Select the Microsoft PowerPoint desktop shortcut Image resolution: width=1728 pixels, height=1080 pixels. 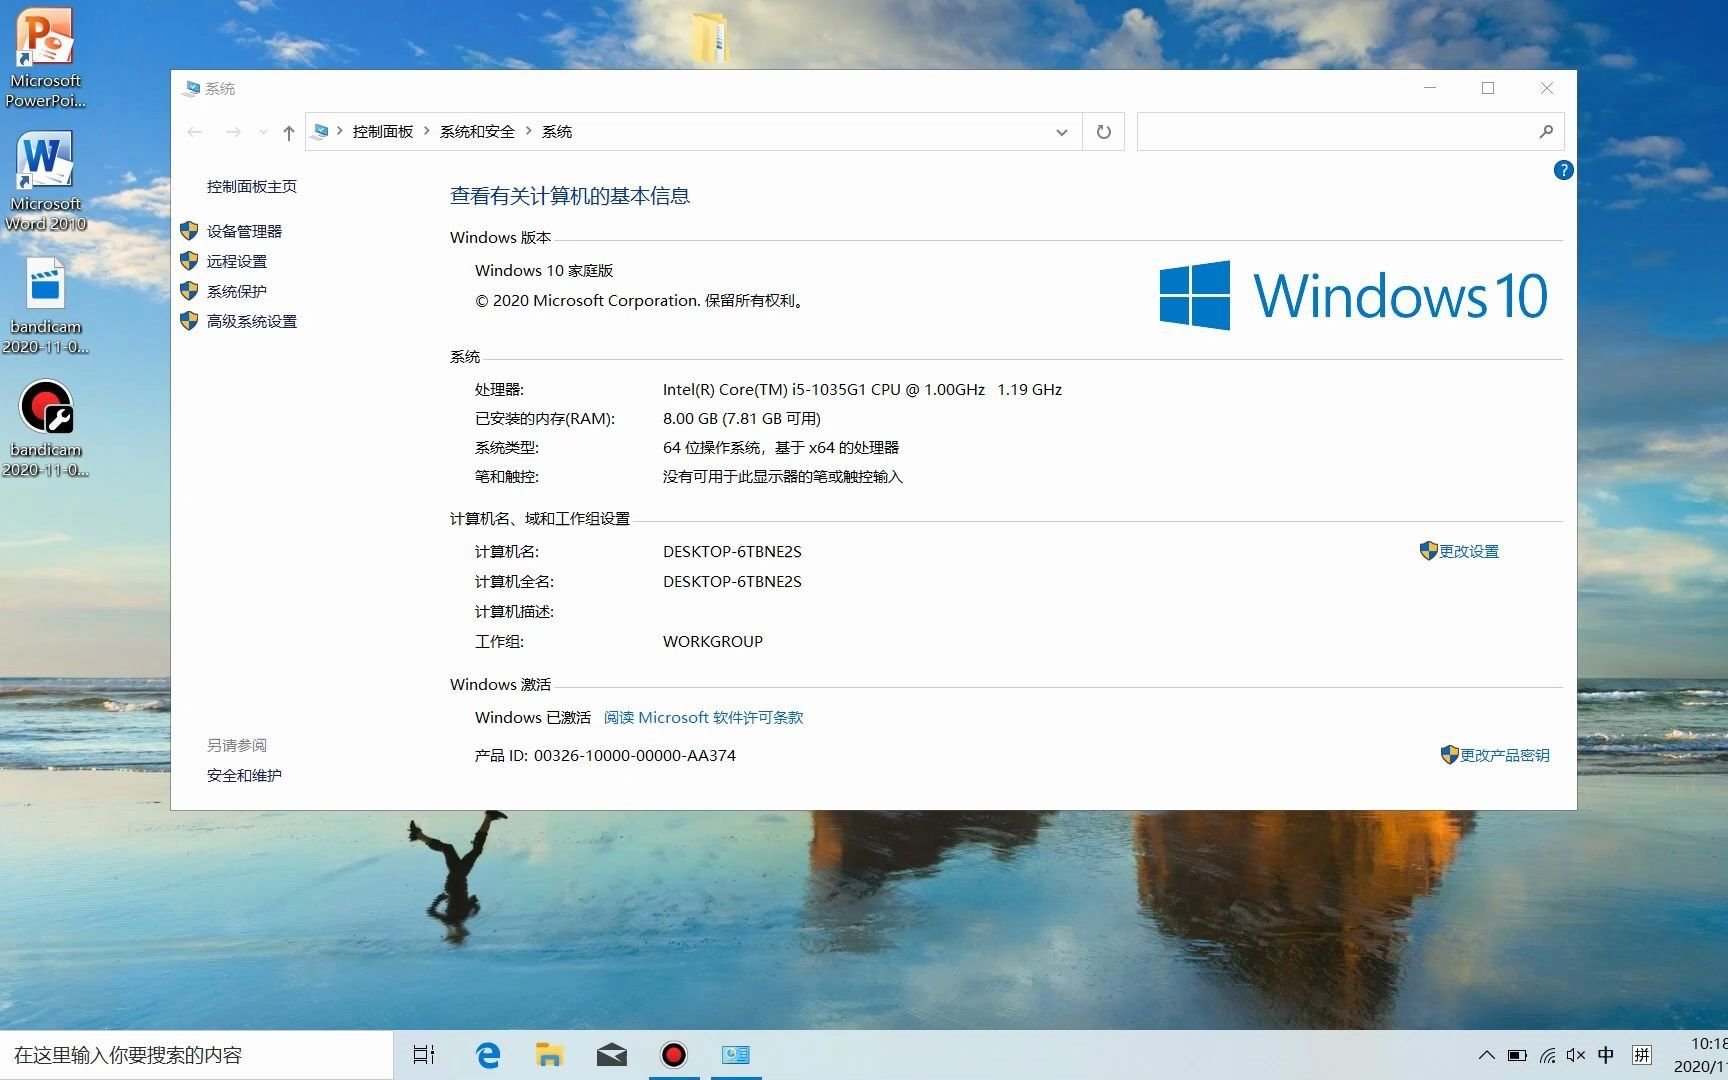[x=45, y=58]
